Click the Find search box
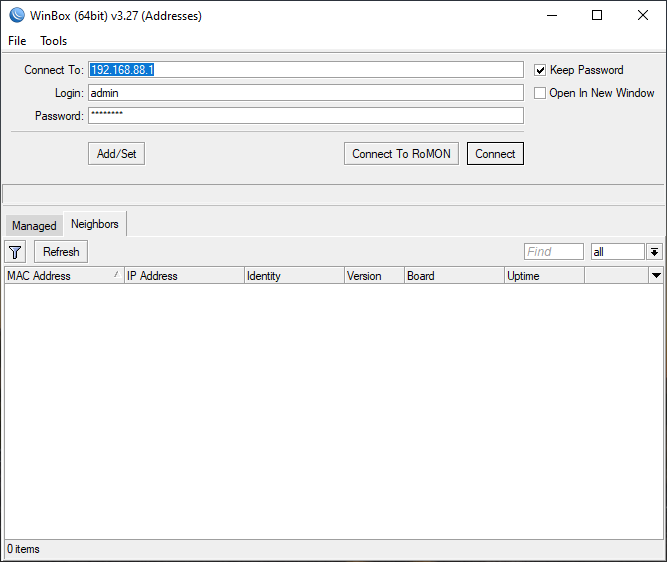 [x=554, y=252]
